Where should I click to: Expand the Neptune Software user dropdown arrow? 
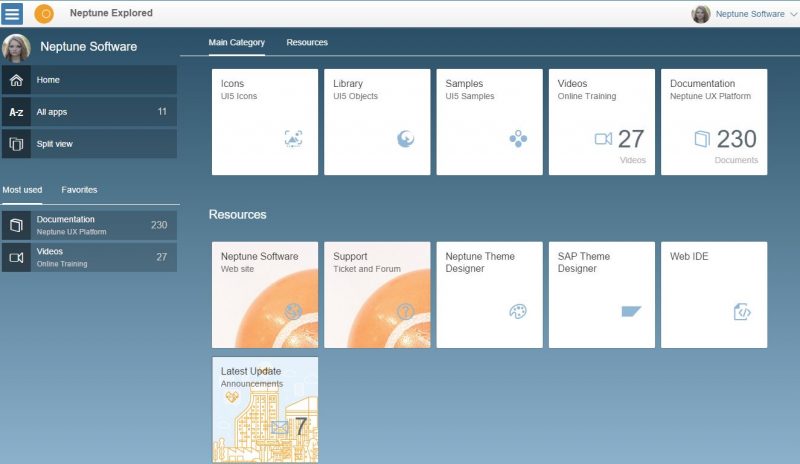point(793,14)
